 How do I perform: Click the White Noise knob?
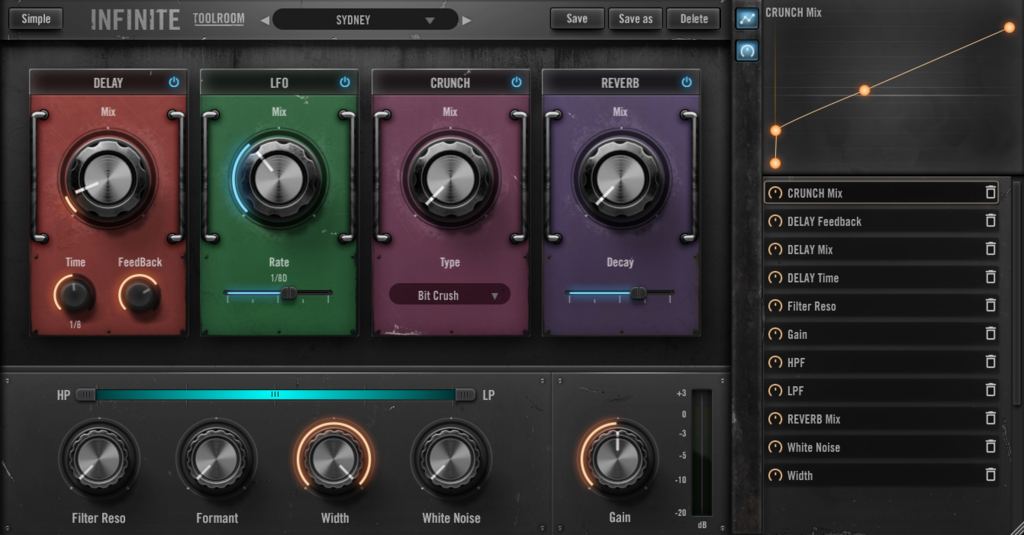(x=451, y=459)
